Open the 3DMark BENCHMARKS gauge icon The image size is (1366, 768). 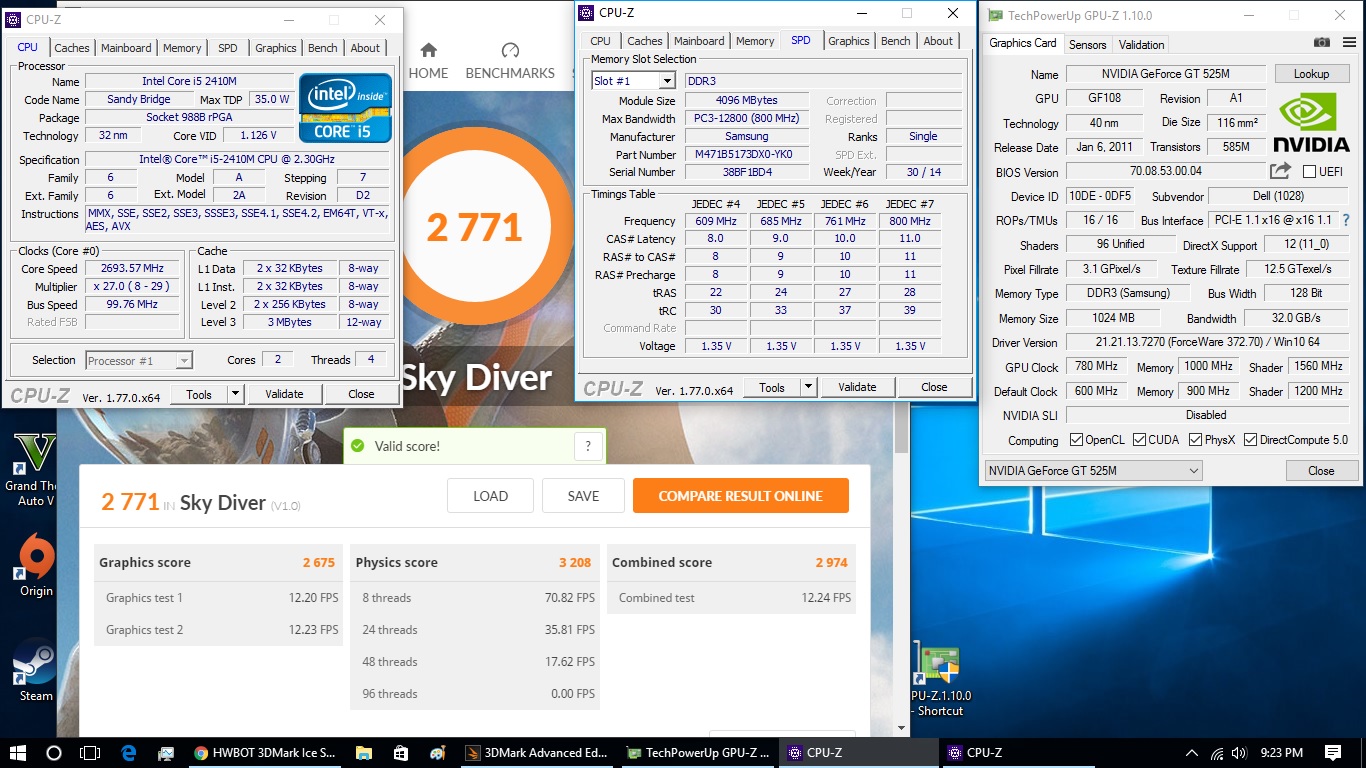pos(510,50)
